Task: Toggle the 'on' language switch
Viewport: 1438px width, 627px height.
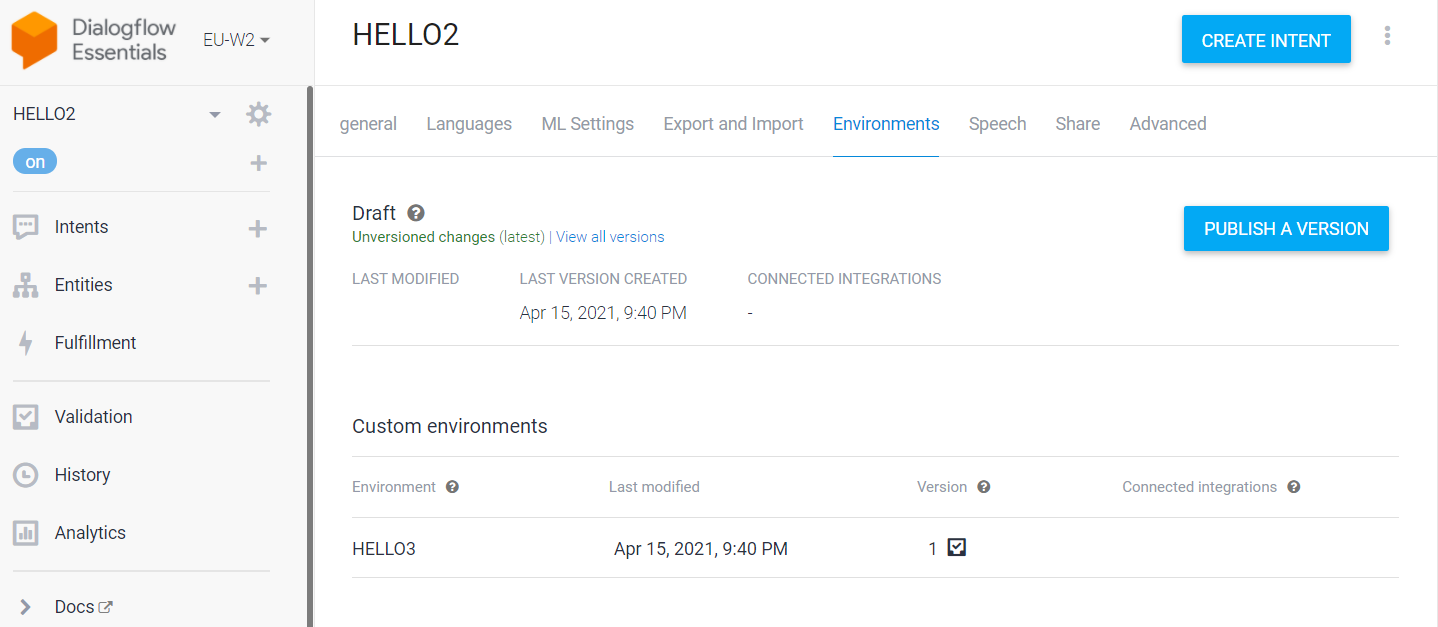Action: (x=35, y=162)
